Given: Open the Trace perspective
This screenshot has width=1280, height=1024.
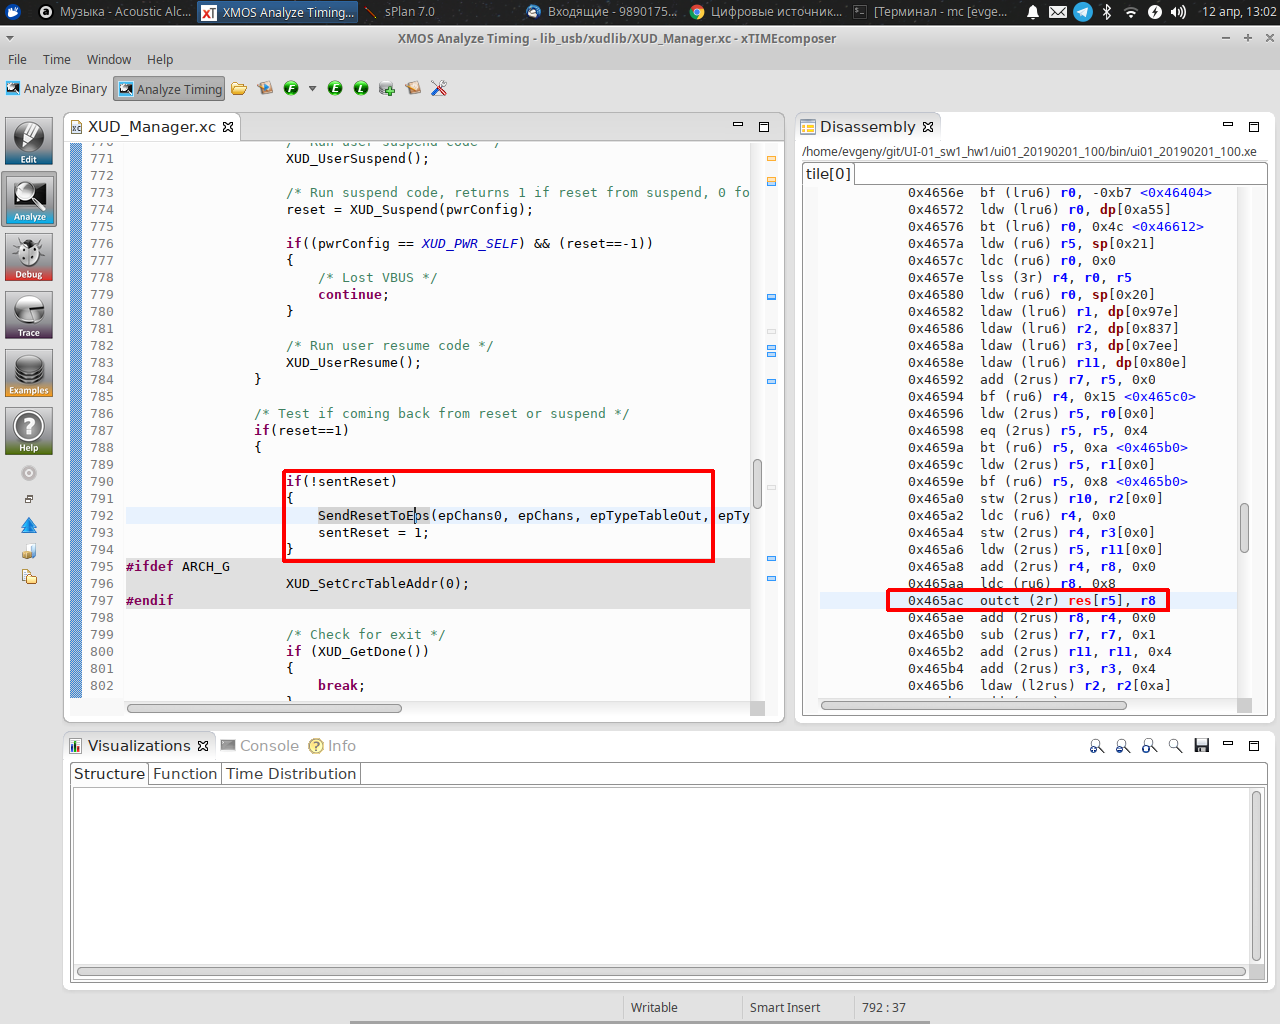Looking at the screenshot, I should [29, 315].
